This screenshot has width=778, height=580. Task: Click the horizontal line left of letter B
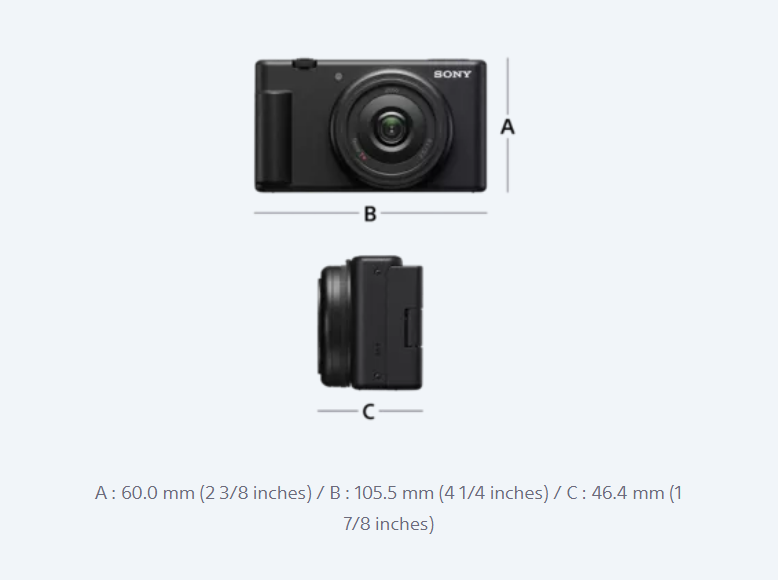coord(306,213)
